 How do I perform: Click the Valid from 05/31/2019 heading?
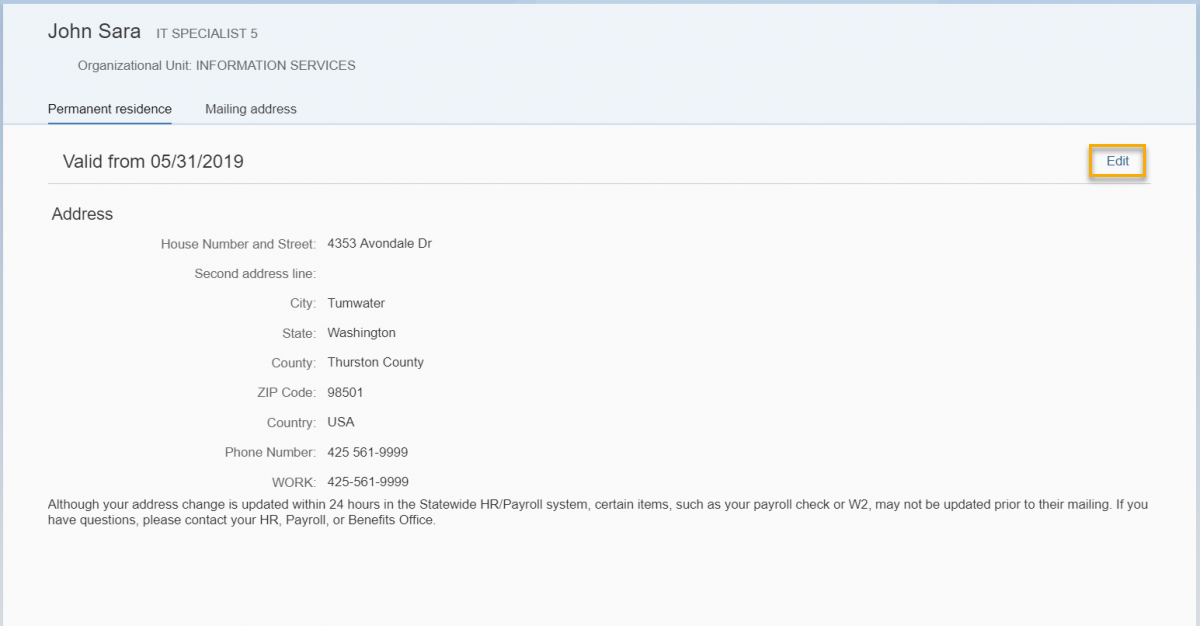(x=153, y=161)
